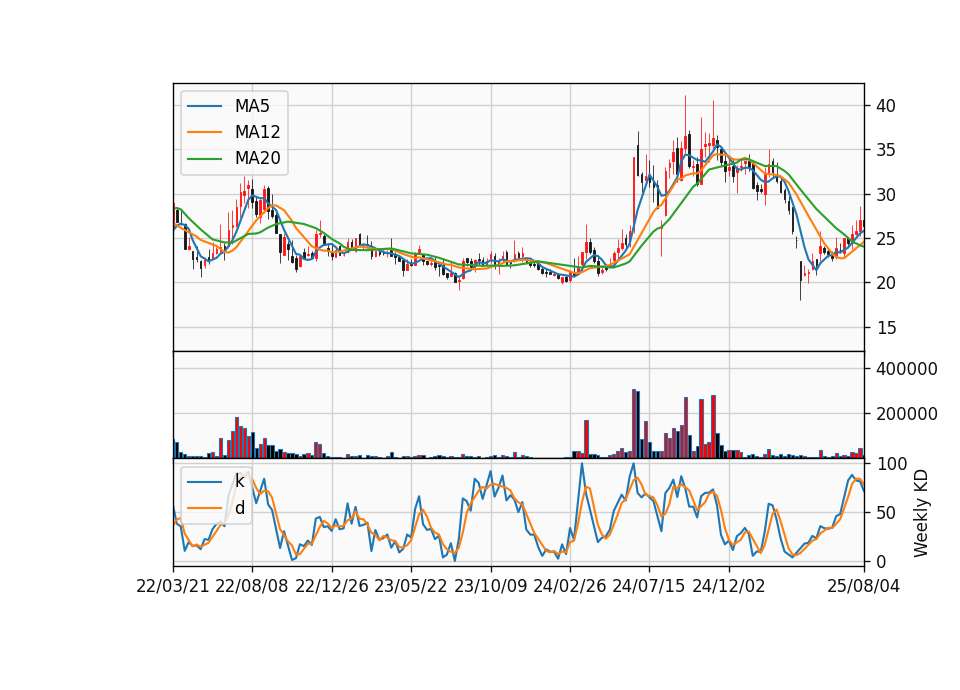Viewport: 960px width, 690px height.
Task: Click the KD axis value 100
Action: click(x=891, y=464)
